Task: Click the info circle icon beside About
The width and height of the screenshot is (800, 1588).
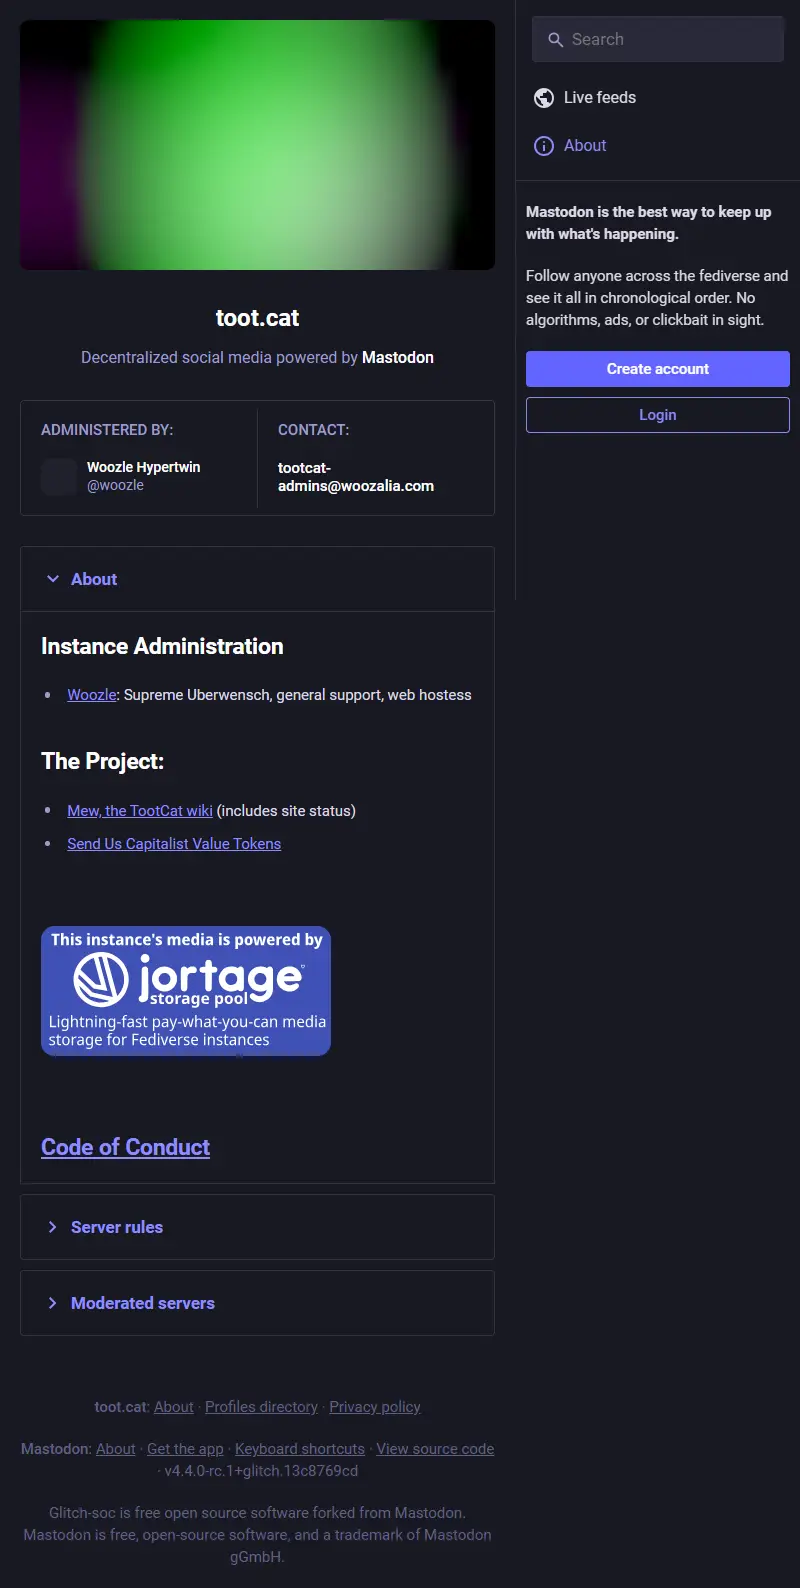Action: pos(544,146)
